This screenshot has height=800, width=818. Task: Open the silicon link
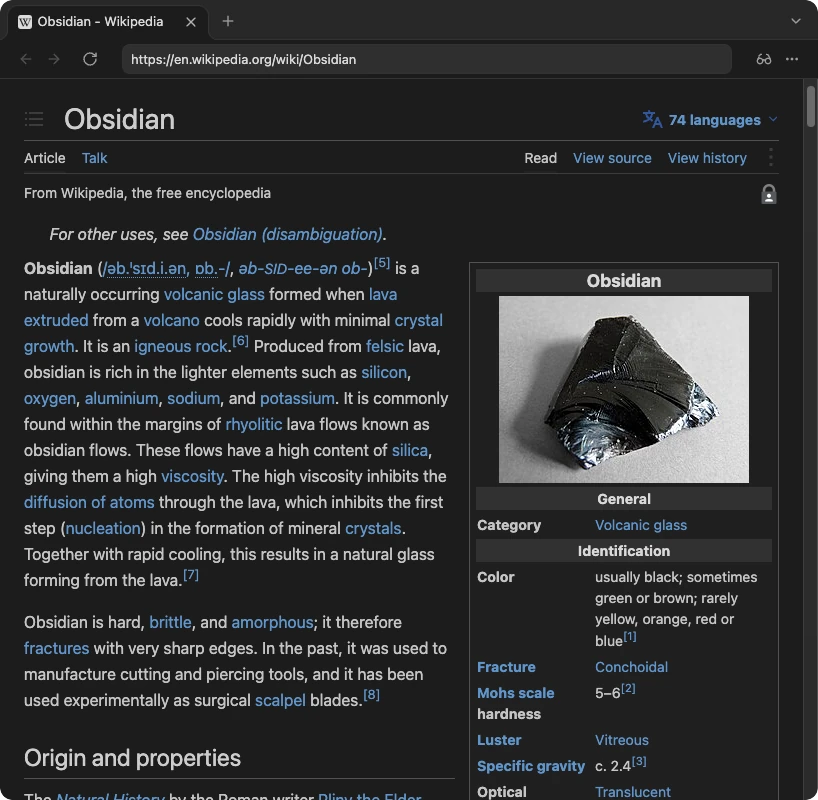(x=384, y=373)
